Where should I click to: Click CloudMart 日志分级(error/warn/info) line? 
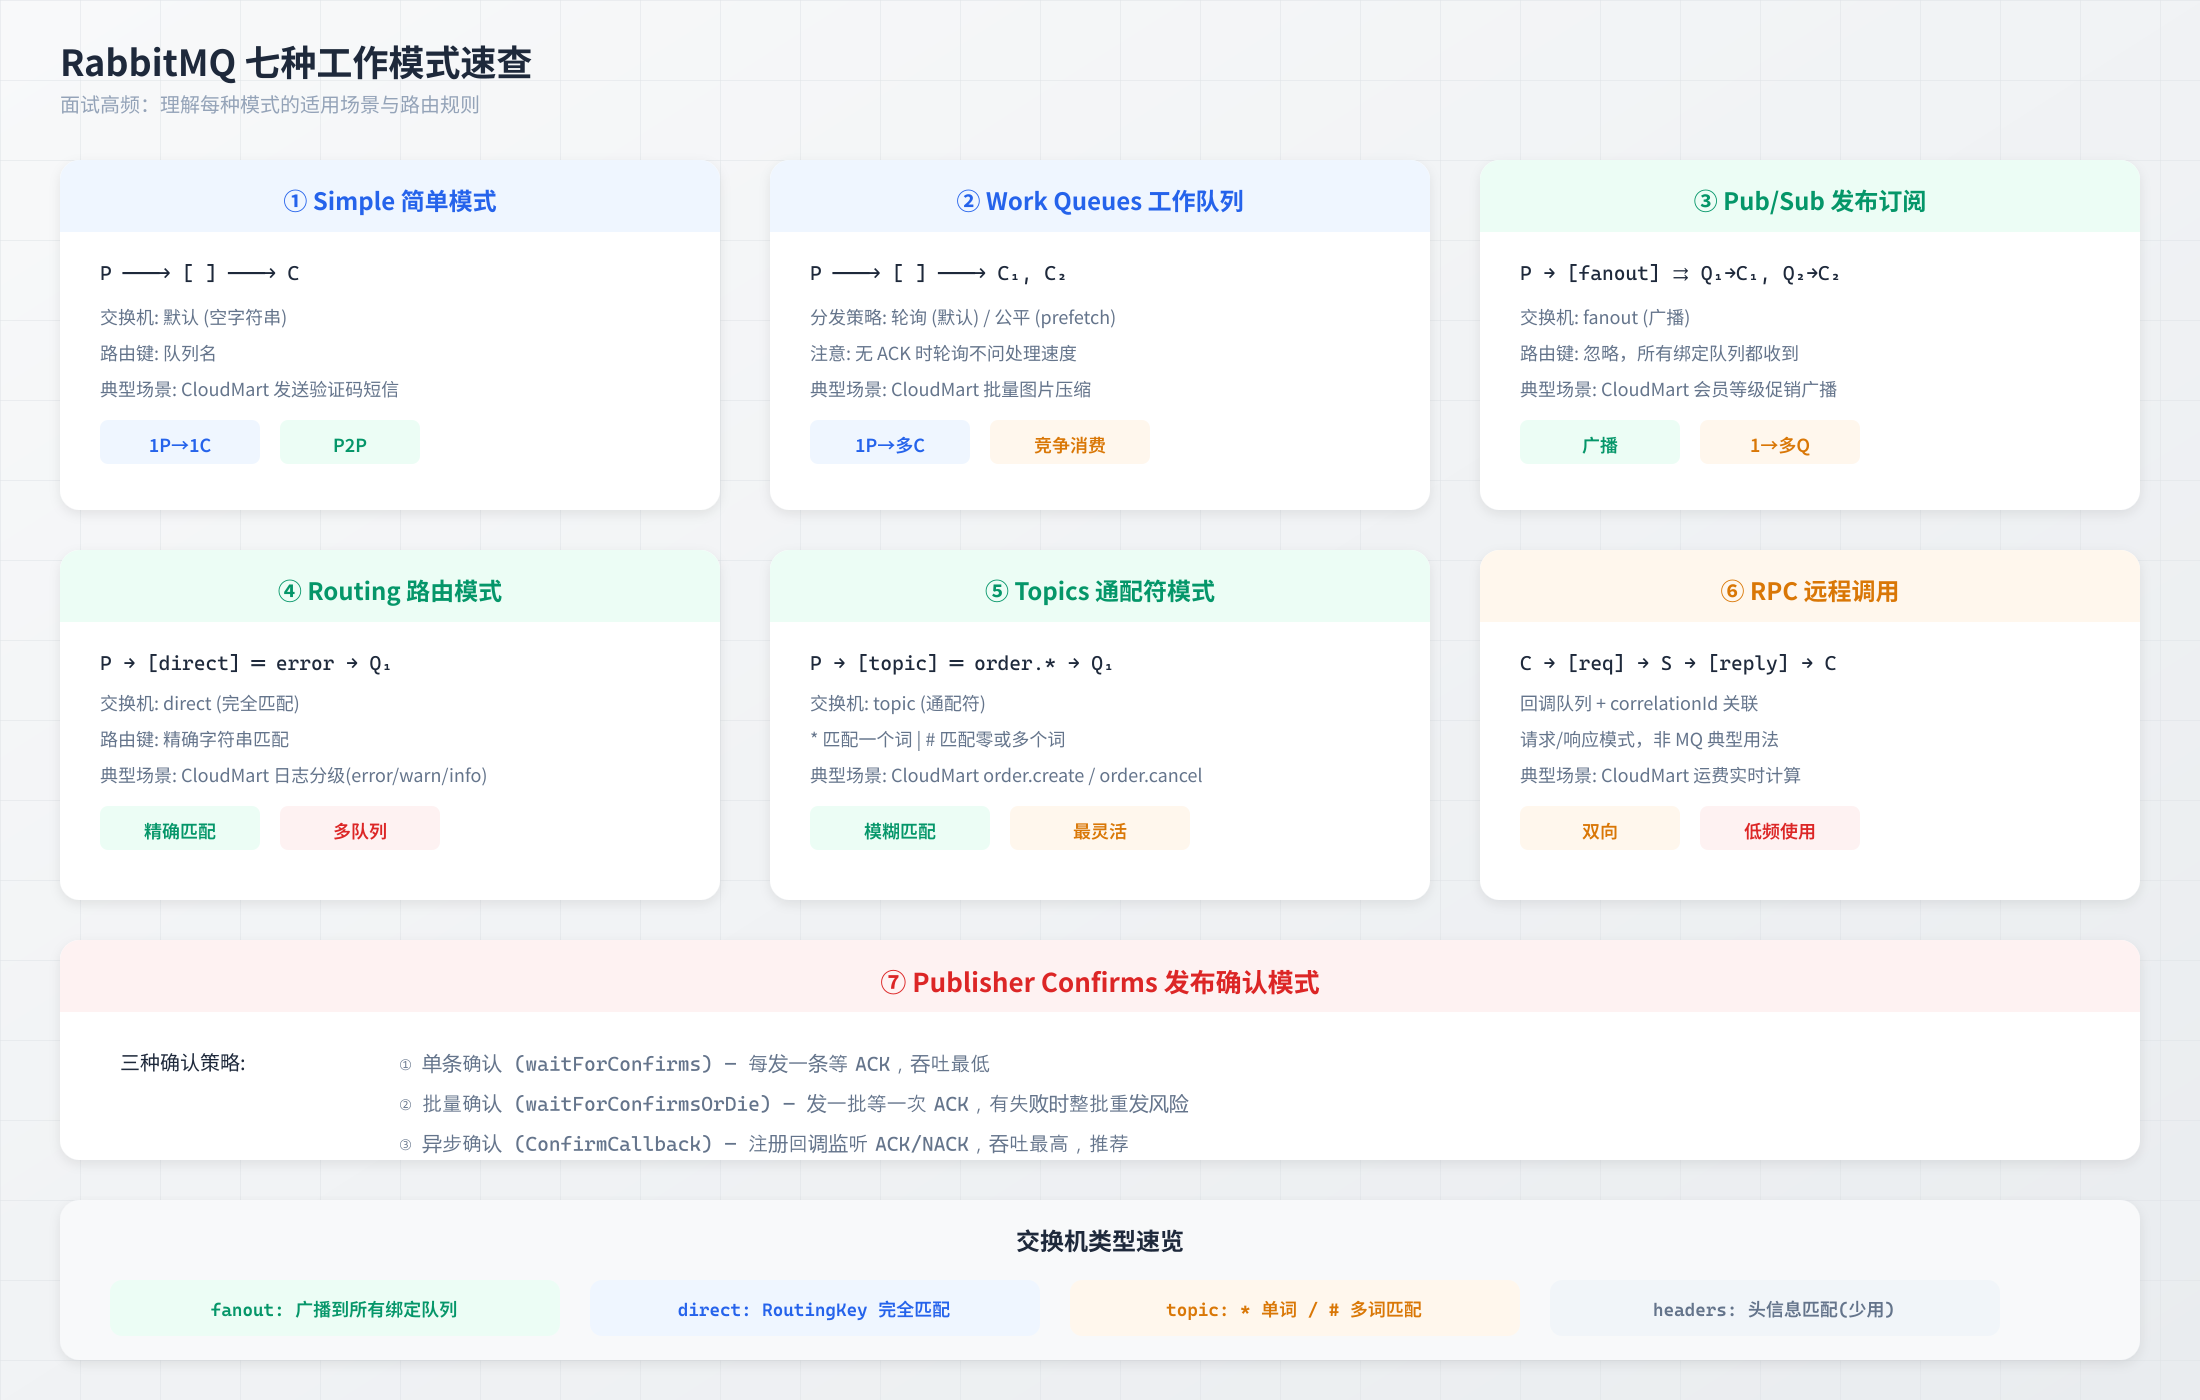(x=293, y=775)
